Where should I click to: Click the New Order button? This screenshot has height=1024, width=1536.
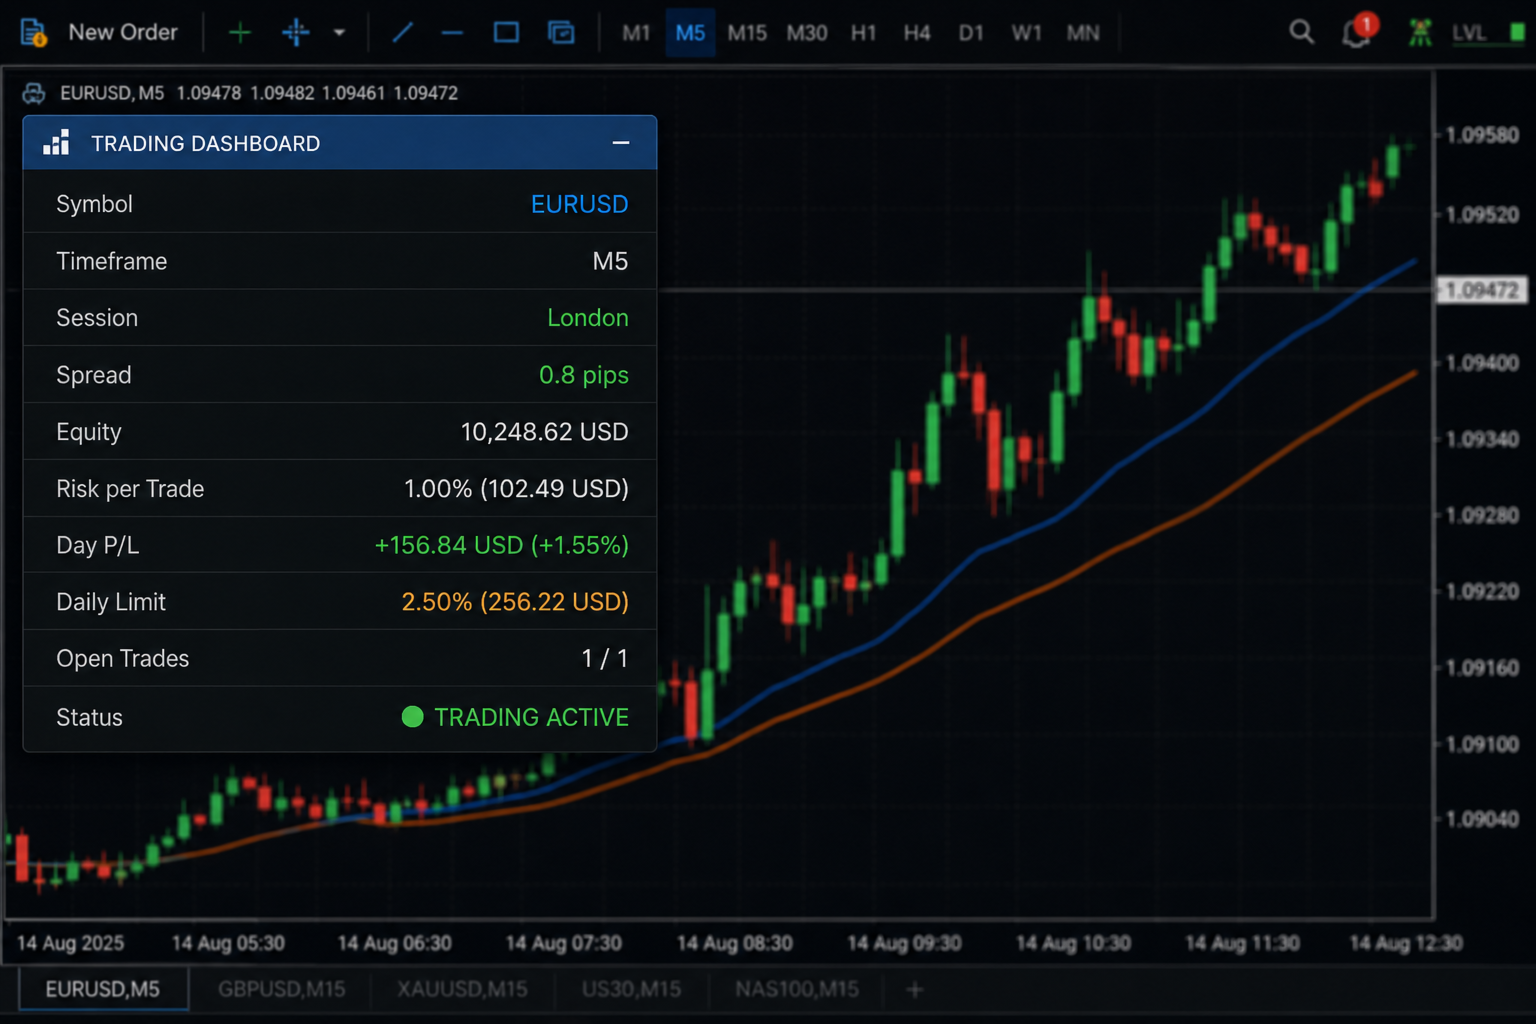pos(100,33)
